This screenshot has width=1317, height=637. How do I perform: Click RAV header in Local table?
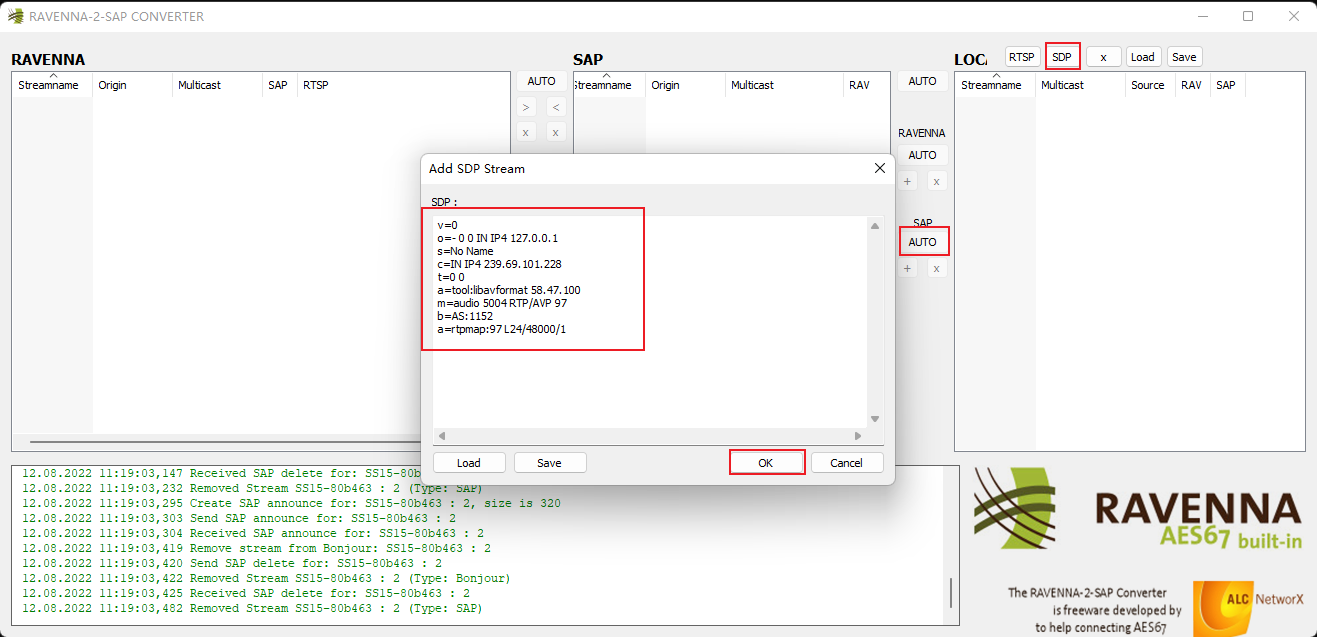[1192, 85]
